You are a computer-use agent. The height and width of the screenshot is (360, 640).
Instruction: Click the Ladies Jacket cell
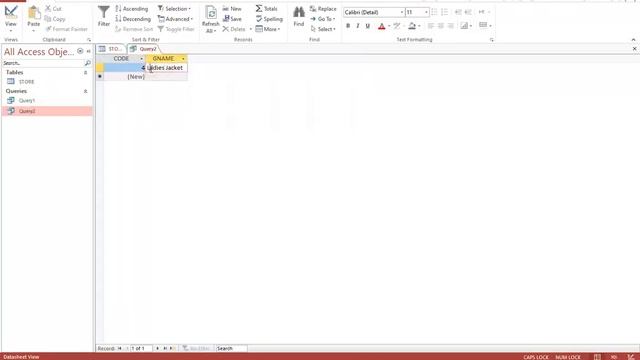click(x=167, y=68)
